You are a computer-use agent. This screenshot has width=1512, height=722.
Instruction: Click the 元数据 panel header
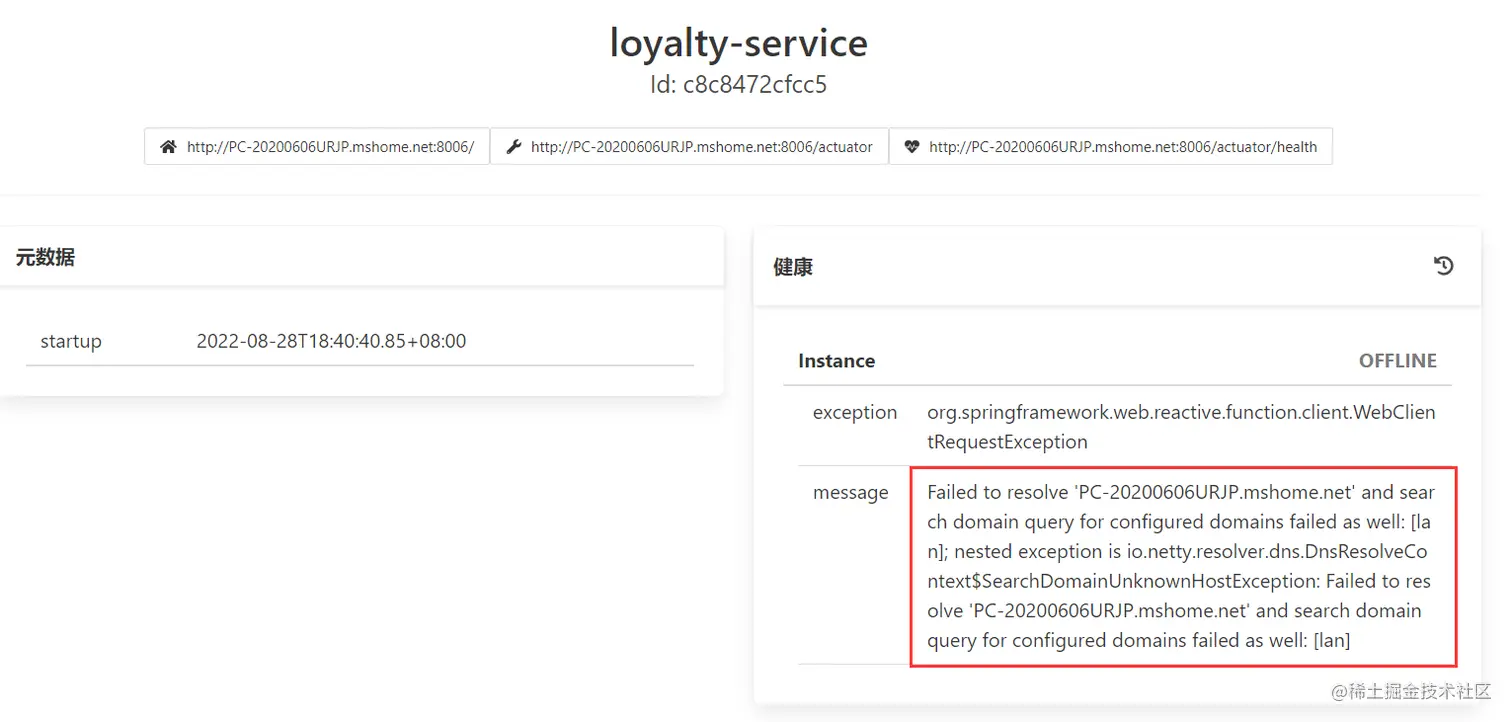pos(45,258)
